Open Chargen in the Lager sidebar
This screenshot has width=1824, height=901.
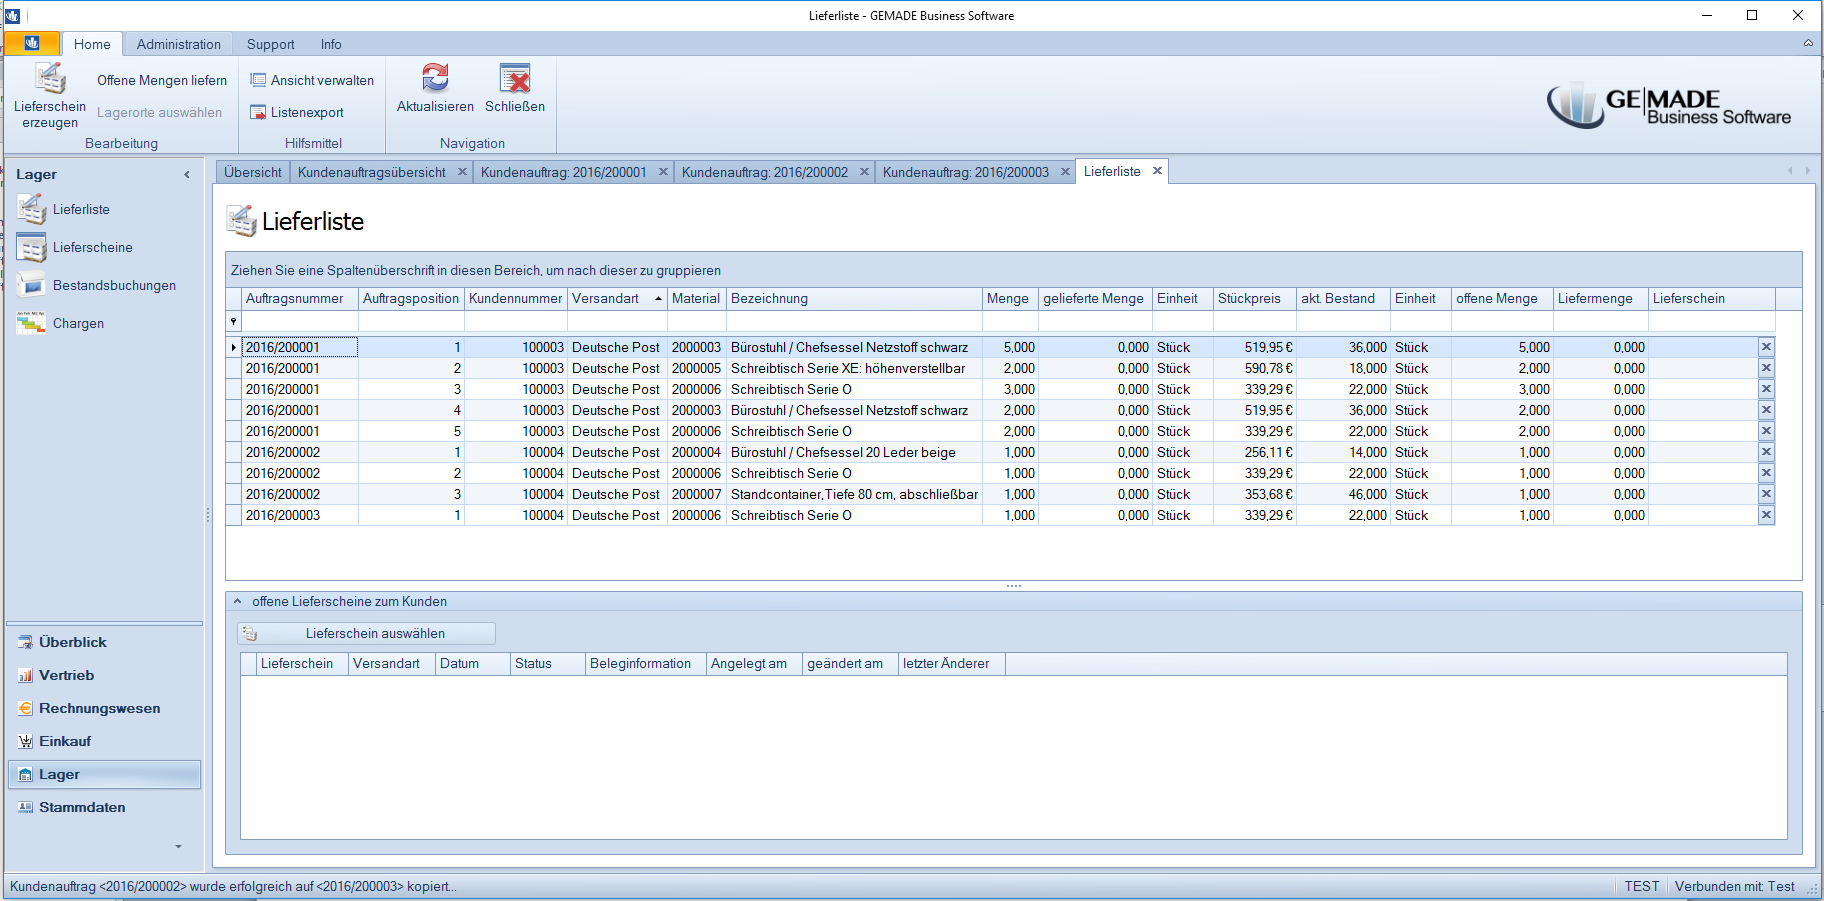pyautogui.click(x=78, y=323)
